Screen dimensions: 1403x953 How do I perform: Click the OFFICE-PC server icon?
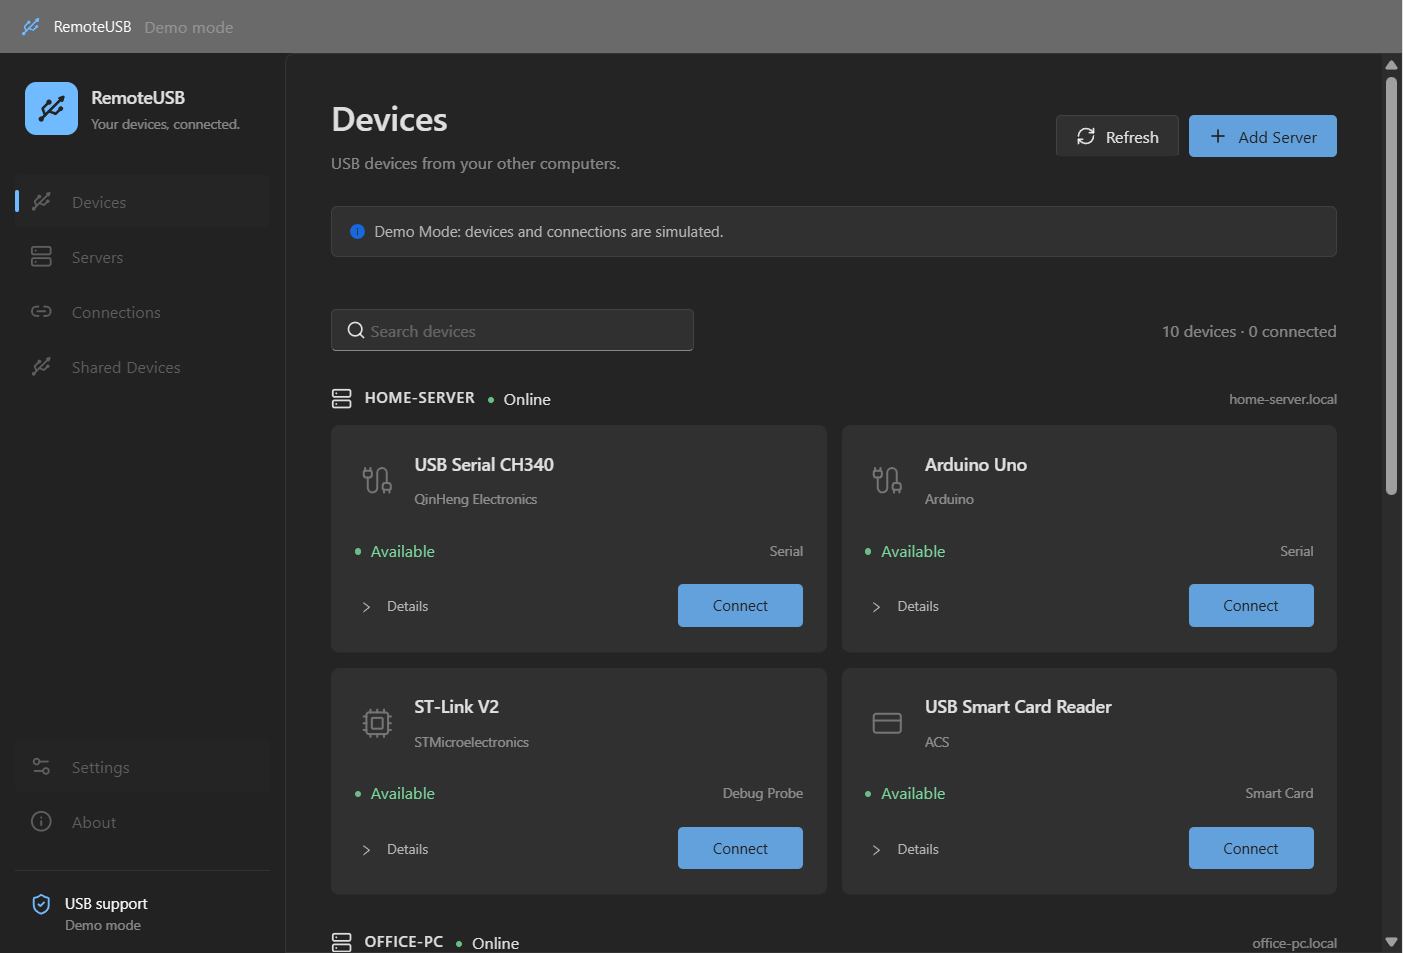tap(342, 942)
